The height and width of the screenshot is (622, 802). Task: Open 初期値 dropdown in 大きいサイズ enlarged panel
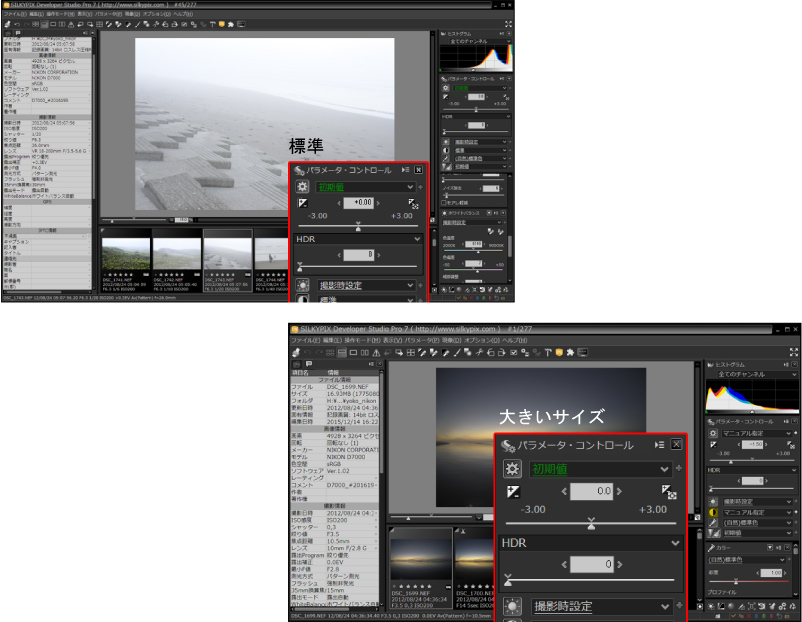[x=599, y=469]
